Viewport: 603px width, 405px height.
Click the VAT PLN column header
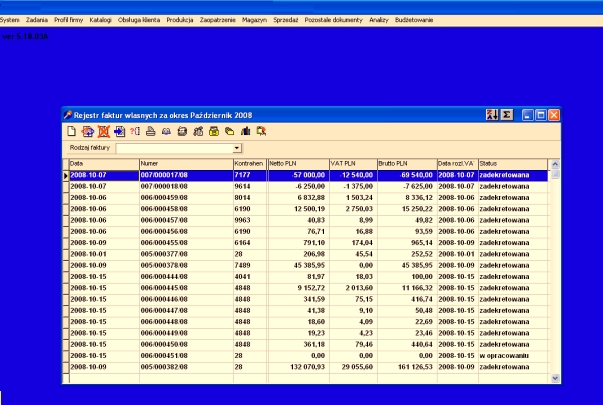pos(353,164)
